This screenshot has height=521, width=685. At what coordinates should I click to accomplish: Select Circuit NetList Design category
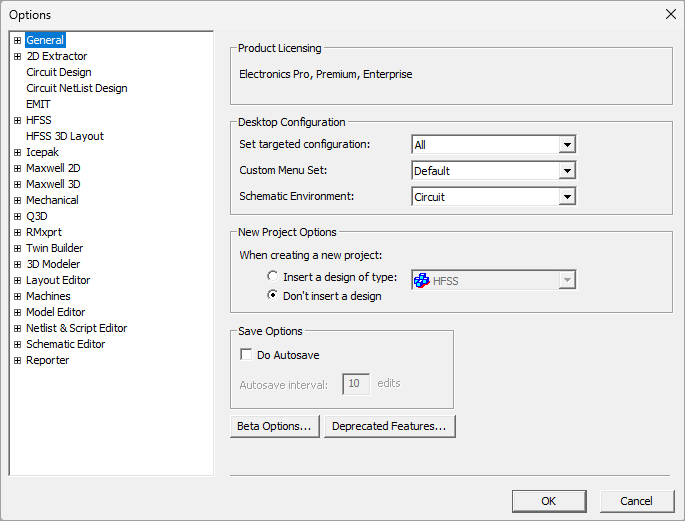pyautogui.click(x=76, y=88)
